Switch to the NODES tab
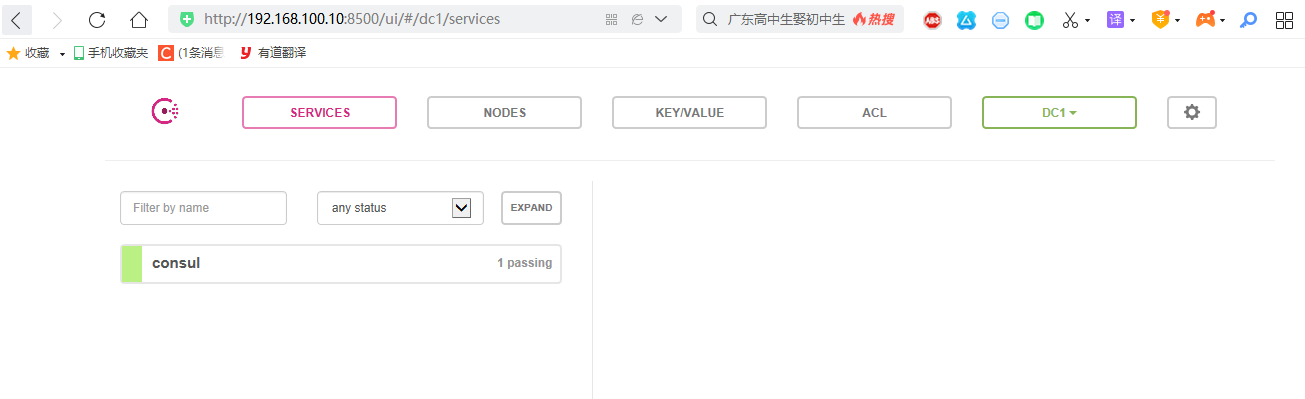 pos(505,113)
